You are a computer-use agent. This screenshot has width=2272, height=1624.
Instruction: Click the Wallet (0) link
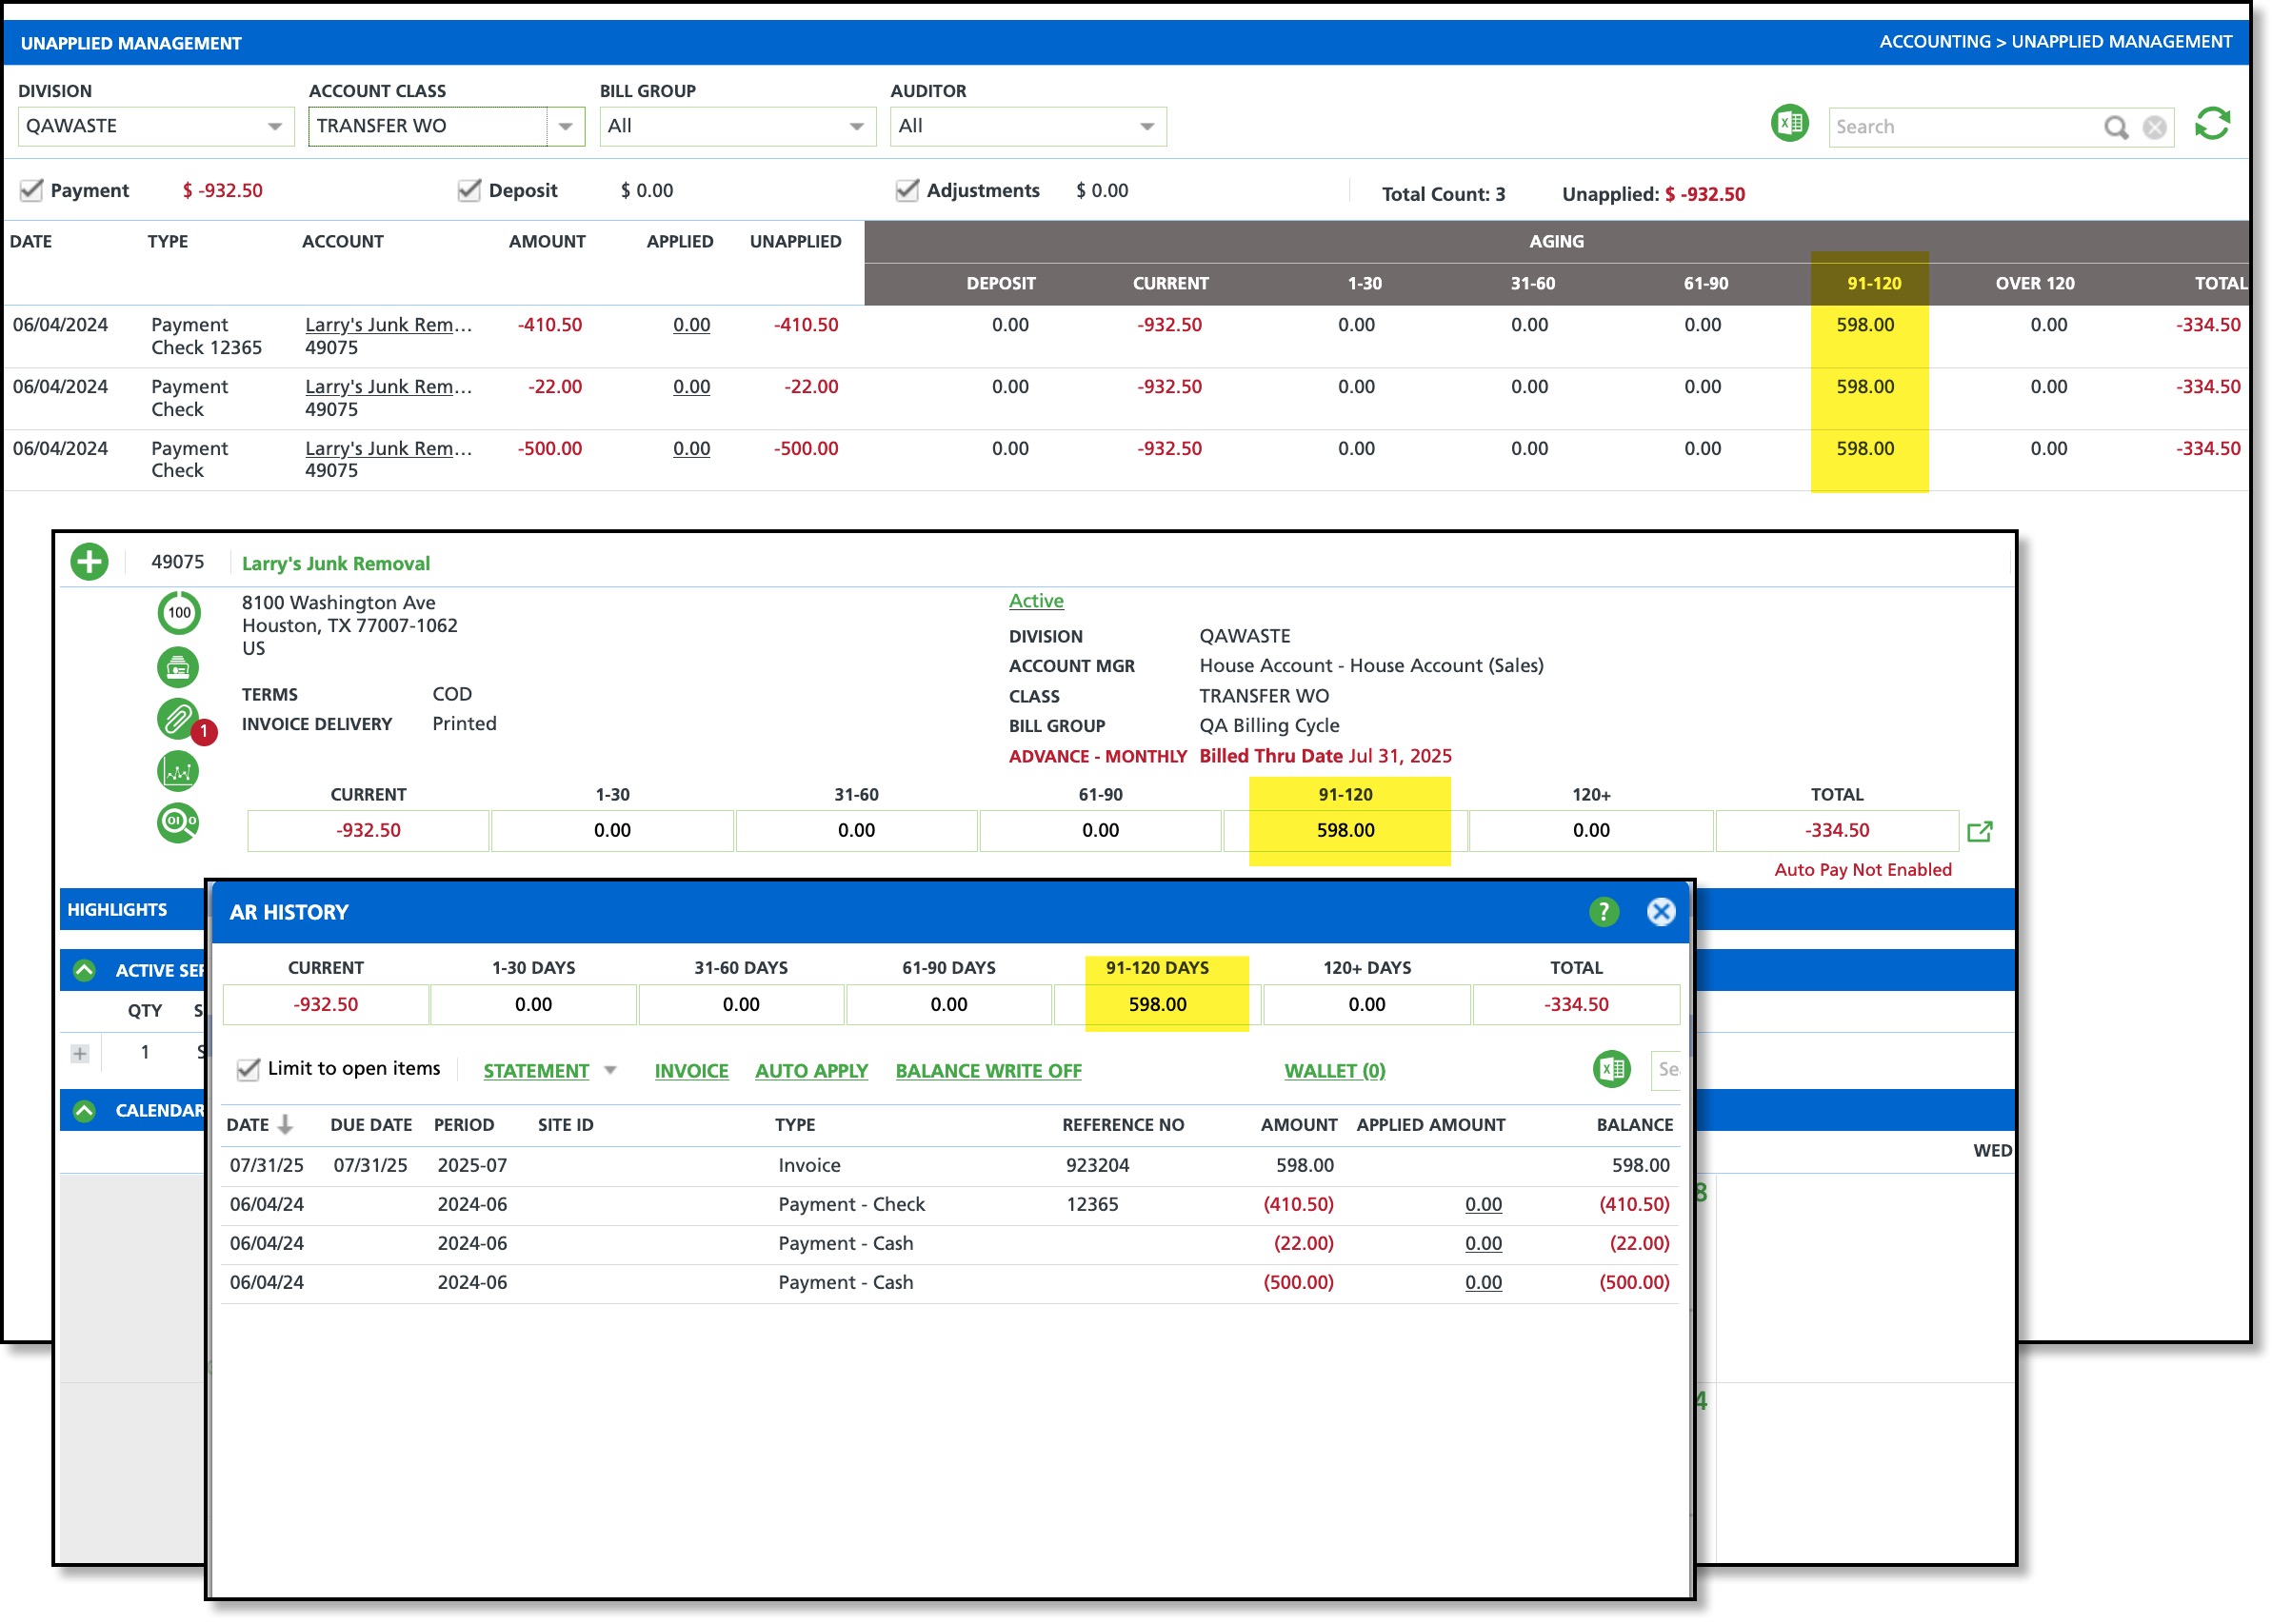1334,1071
